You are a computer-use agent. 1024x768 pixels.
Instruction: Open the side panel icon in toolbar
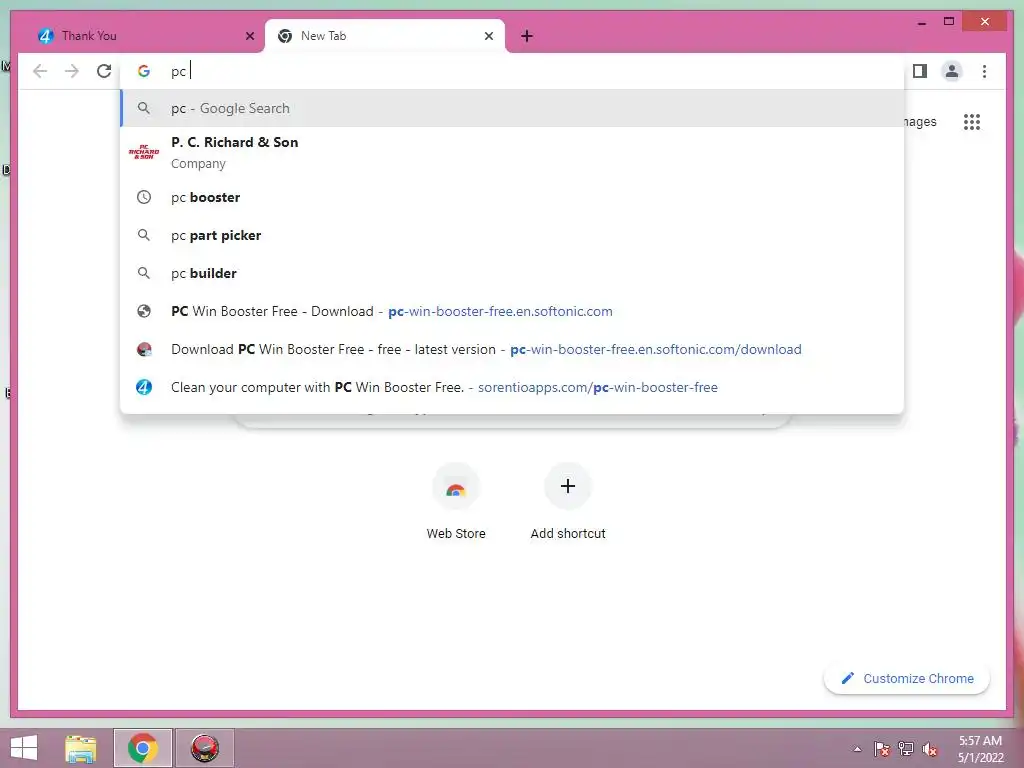pyautogui.click(x=920, y=71)
